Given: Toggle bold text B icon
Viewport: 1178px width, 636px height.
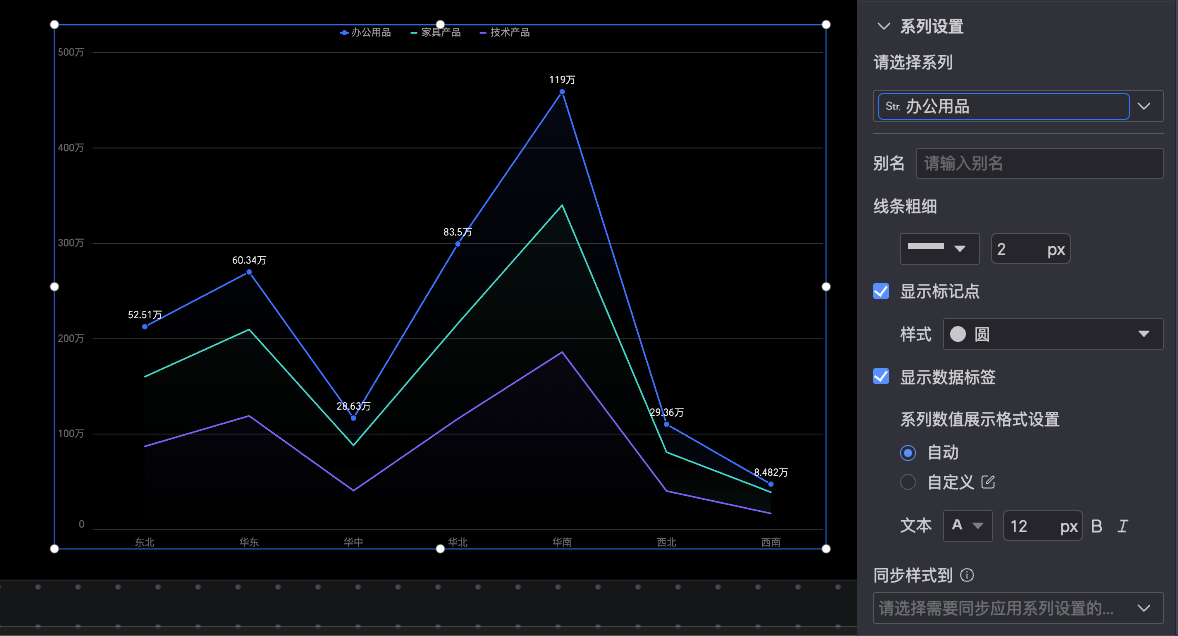Looking at the screenshot, I should 1097,526.
